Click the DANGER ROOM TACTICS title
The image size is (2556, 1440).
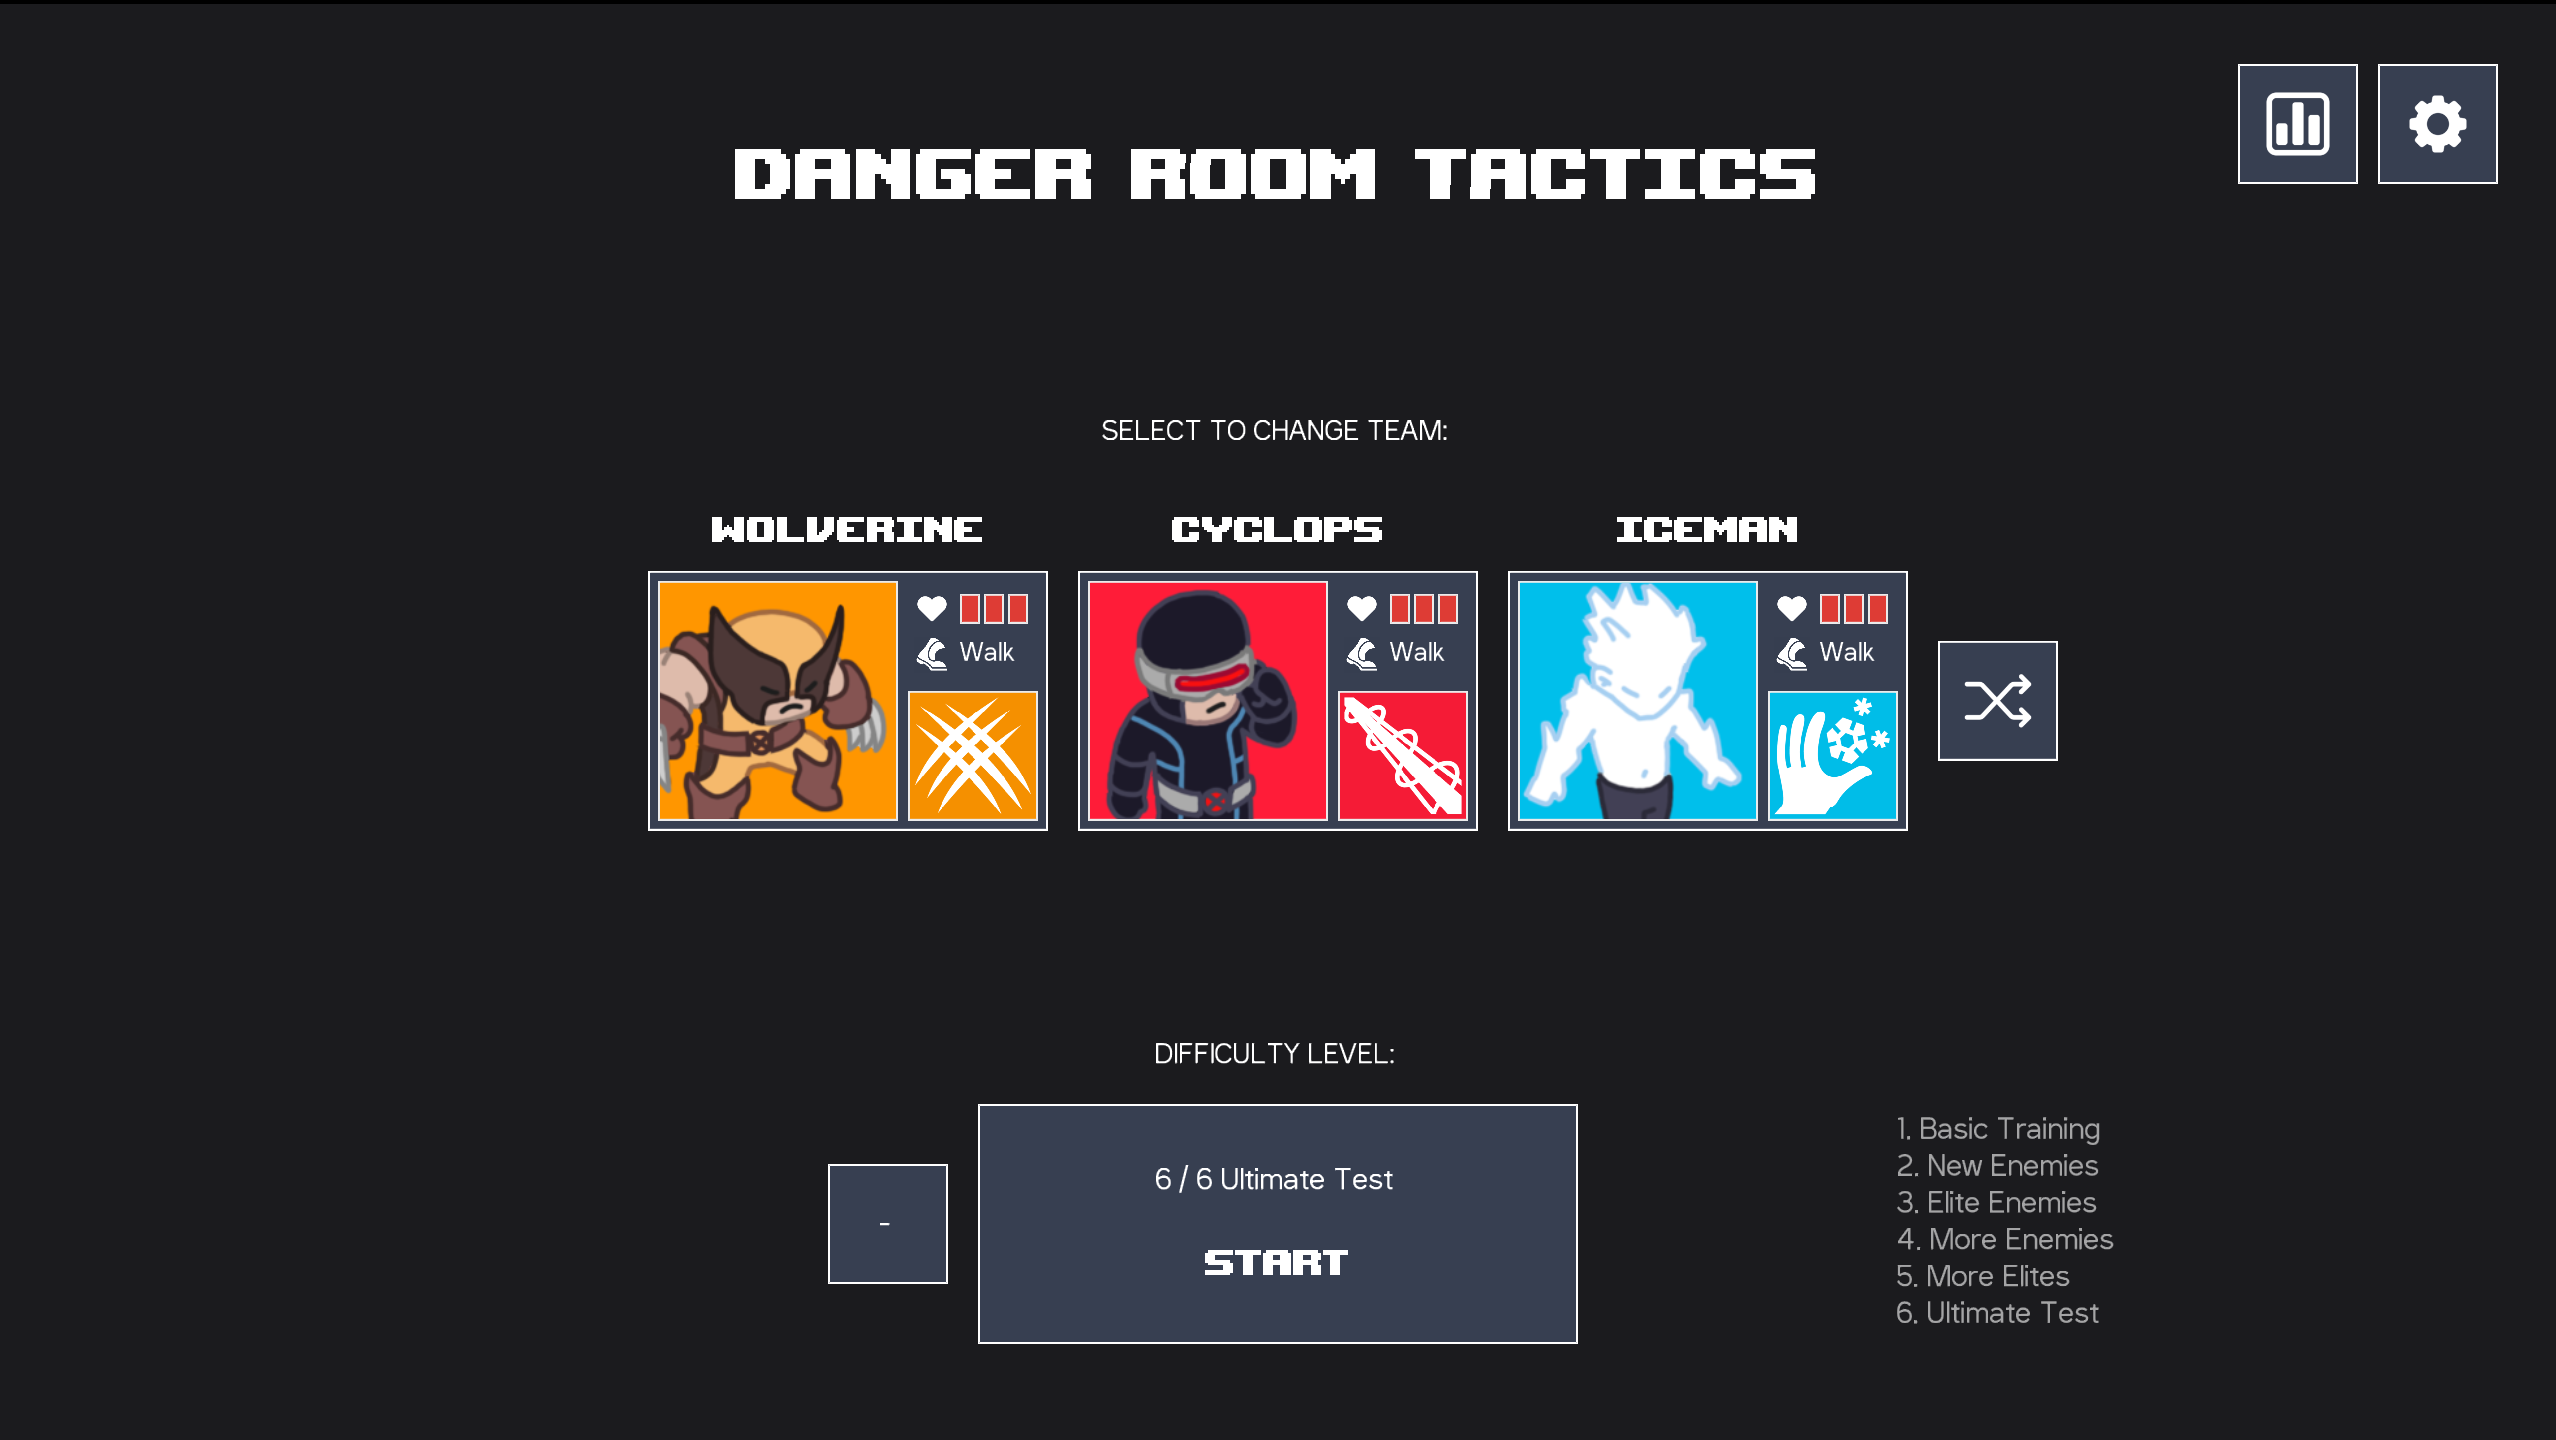click(x=1275, y=174)
